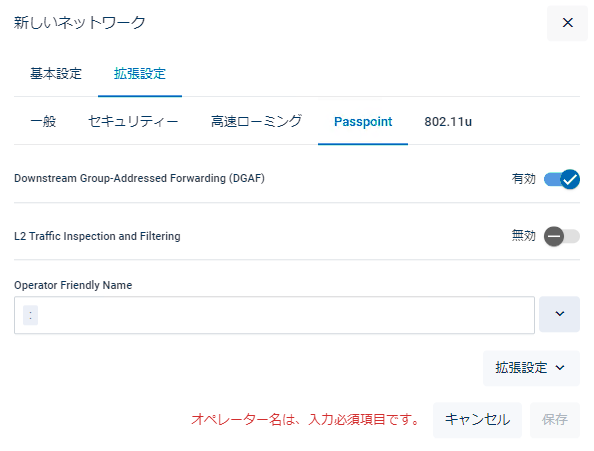Screen dimensions: 594x451
Task: Click the キャンセル button
Action: tap(477, 420)
